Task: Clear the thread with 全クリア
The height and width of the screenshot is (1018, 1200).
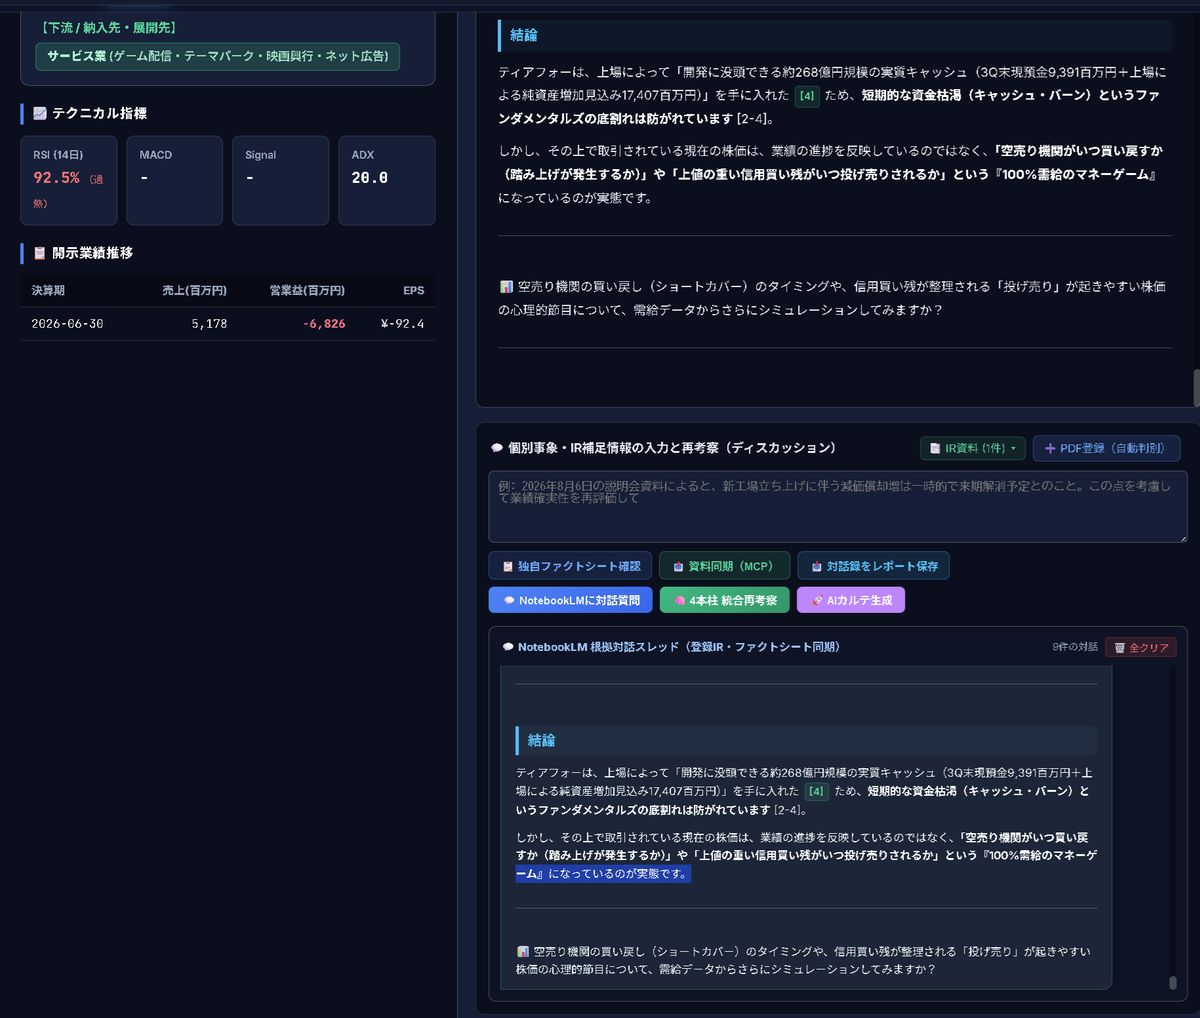Action: click(x=1141, y=647)
